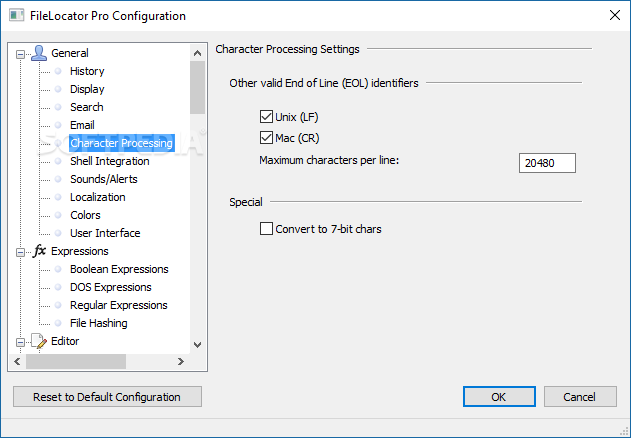Open Shell Integration settings
631x438 pixels.
point(109,161)
